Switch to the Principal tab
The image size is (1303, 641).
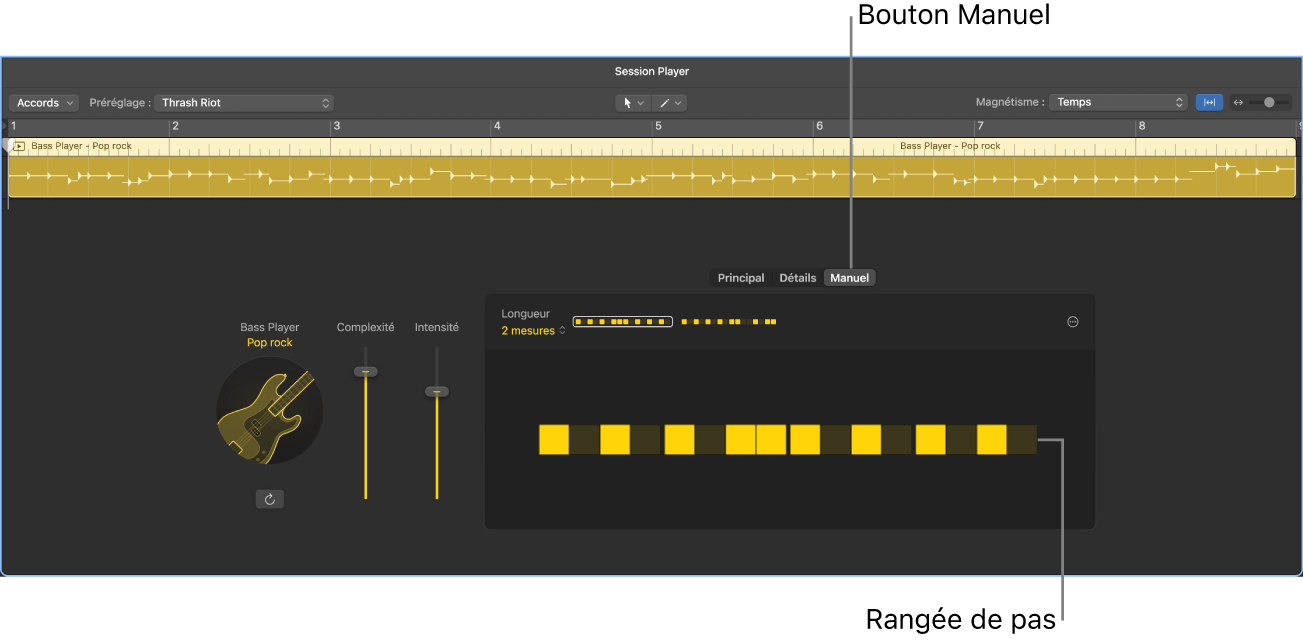741,278
